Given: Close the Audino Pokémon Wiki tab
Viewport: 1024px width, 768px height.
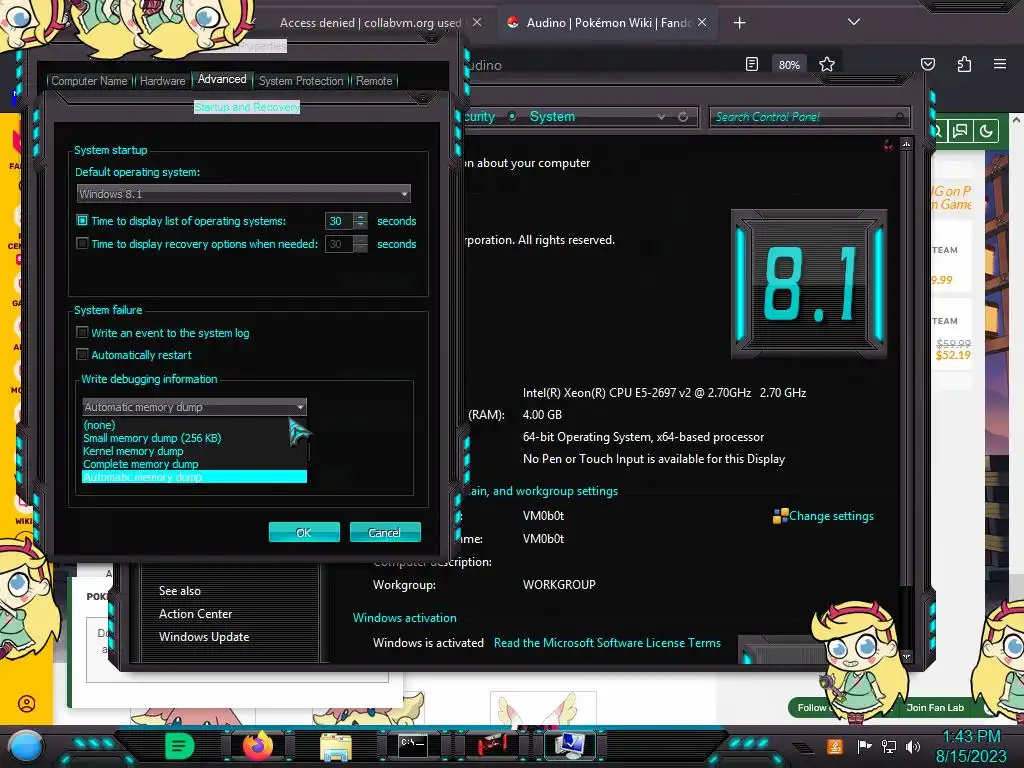Looking at the screenshot, I should coord(702,22).
